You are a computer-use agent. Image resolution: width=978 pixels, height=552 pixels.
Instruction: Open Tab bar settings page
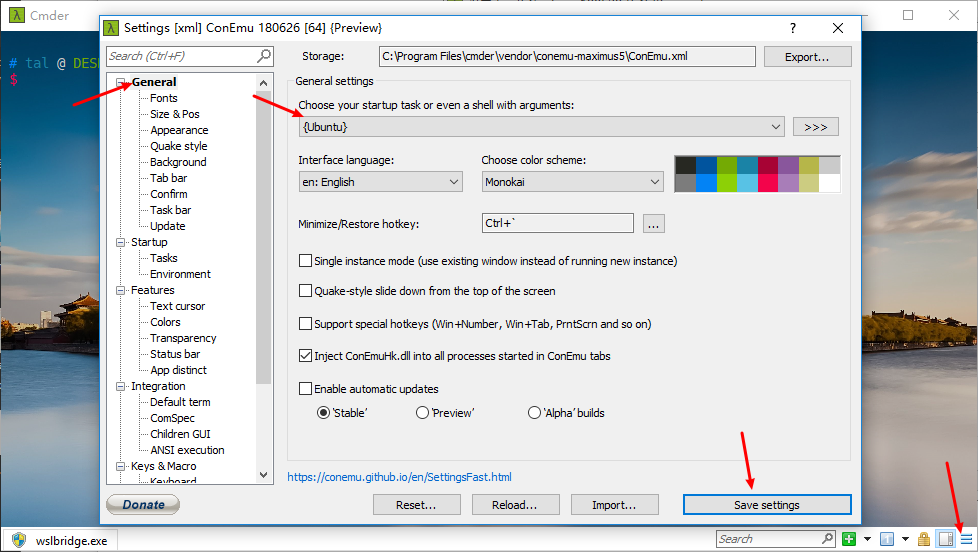tap(168, 178)
